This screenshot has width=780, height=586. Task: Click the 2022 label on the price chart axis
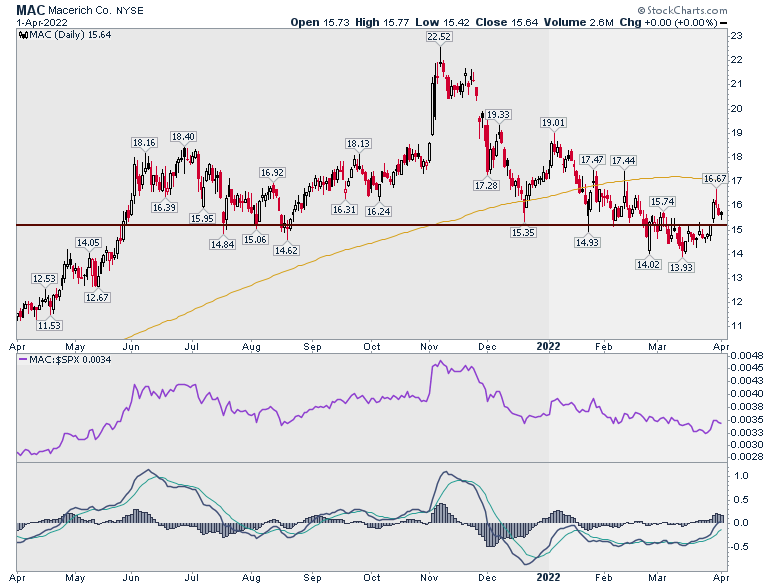coord(548,346)
